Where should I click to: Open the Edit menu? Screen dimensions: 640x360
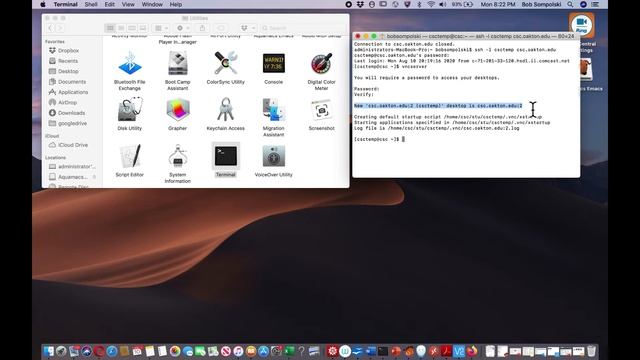pos(109,4)
